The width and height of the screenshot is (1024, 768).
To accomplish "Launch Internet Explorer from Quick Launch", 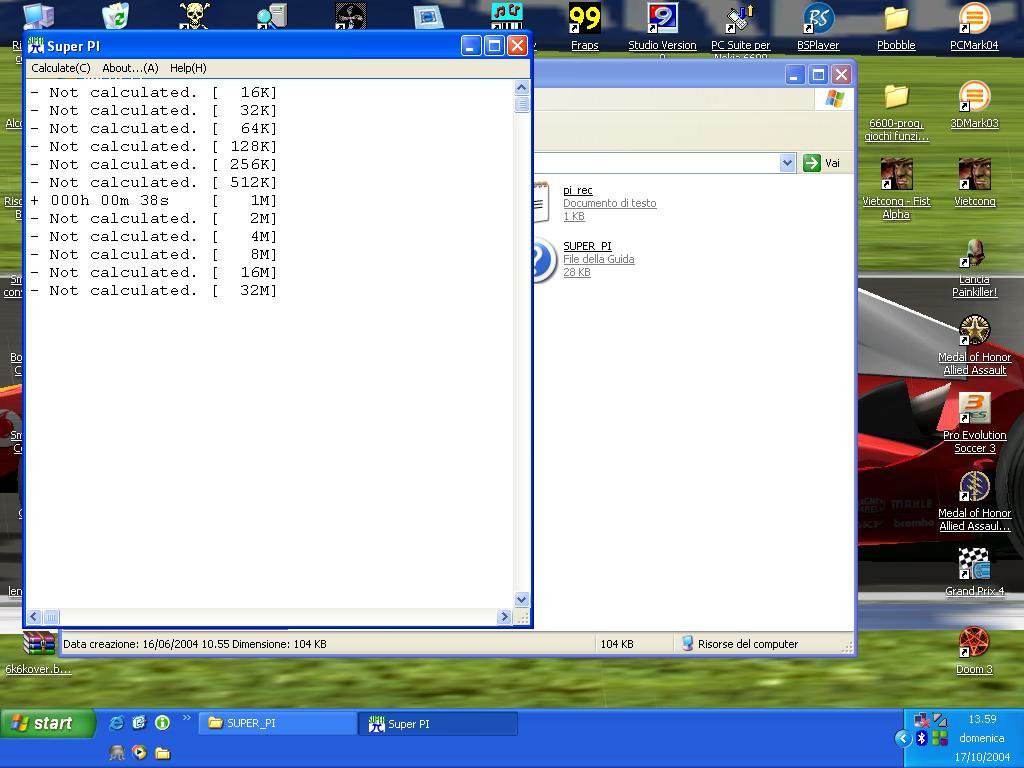I will point(116,722).
